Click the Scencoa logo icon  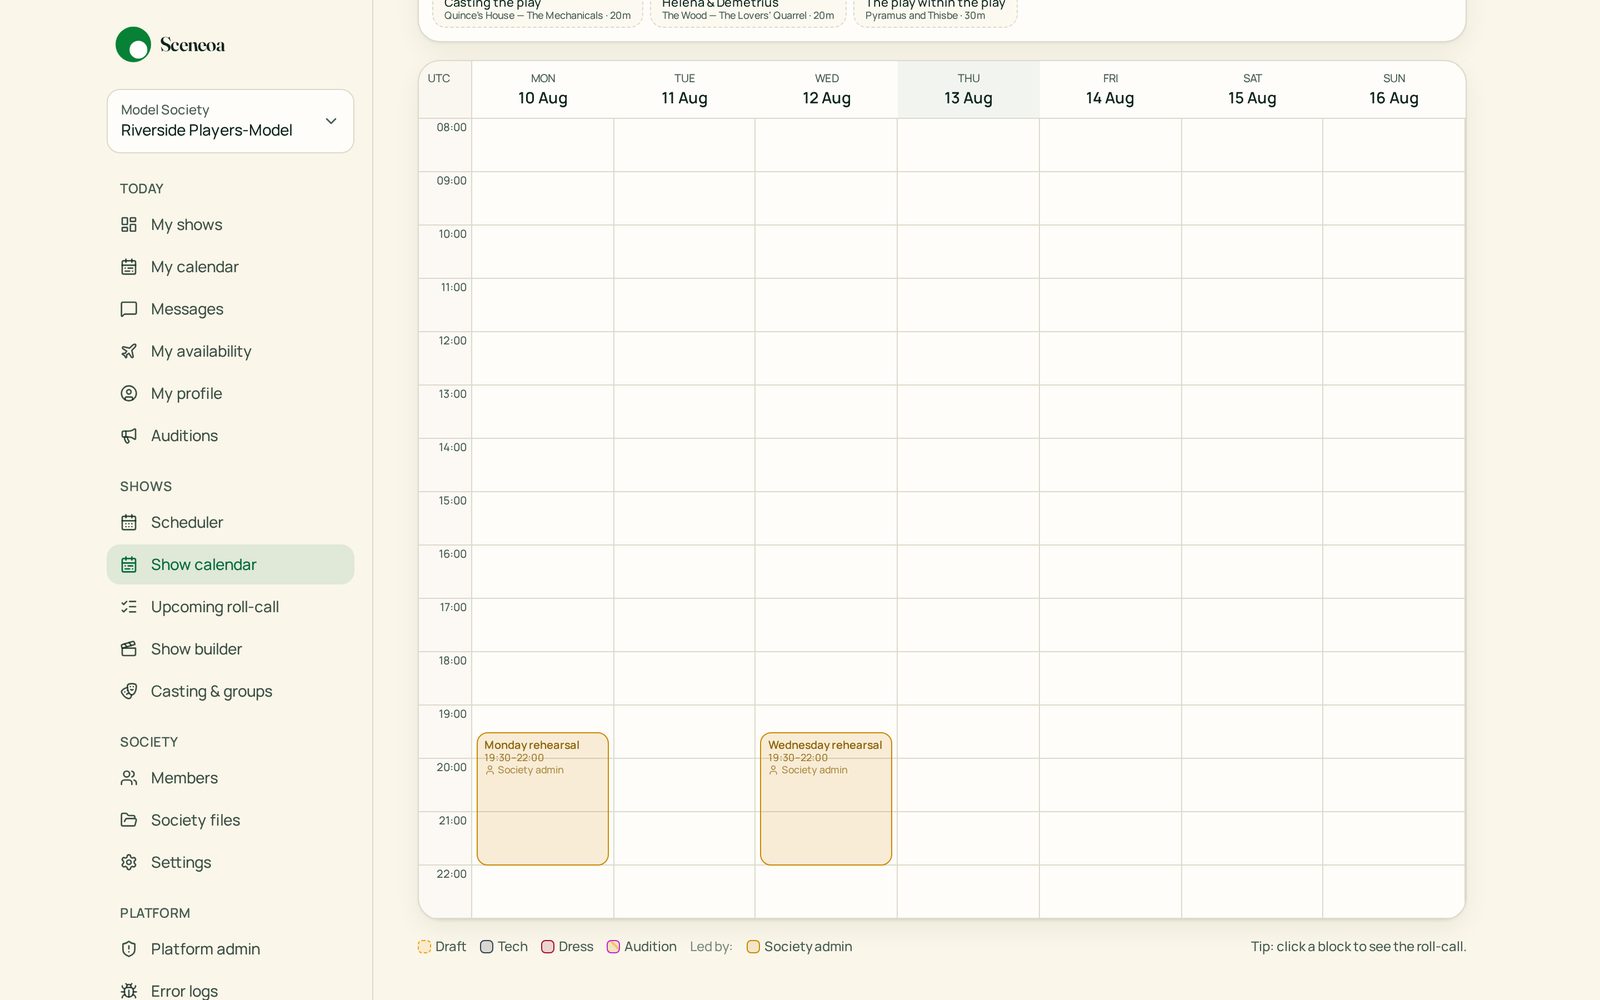tap(133, 44)
